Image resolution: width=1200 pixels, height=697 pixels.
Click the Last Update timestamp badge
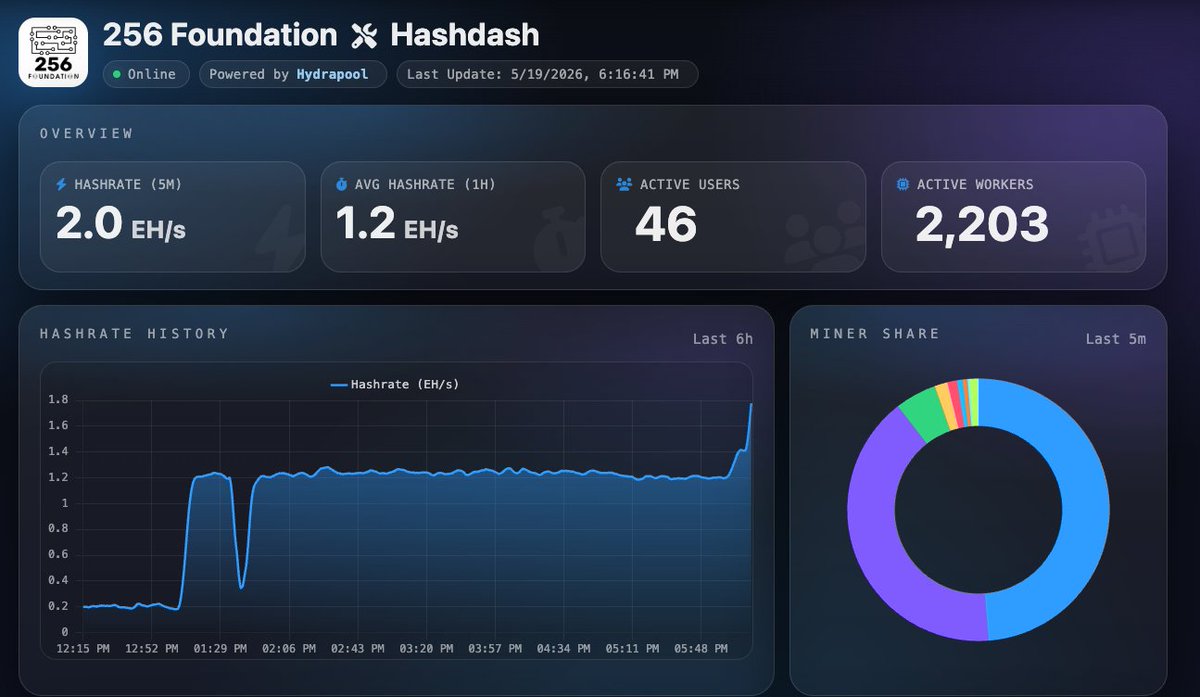547,75
